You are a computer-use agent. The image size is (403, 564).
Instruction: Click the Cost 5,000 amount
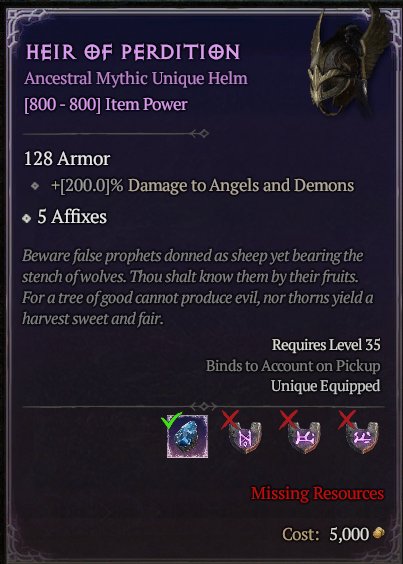pyautogui.click(x=349, y=534)
